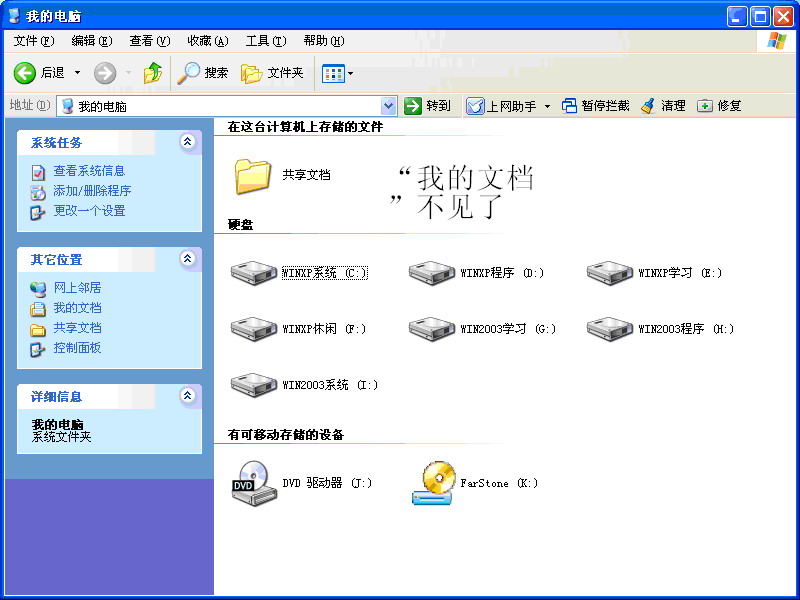This screenshot has width=800, height=600.
Task: Click the Views grid icon
Action: pyautogui.click(x=333, y=73)
